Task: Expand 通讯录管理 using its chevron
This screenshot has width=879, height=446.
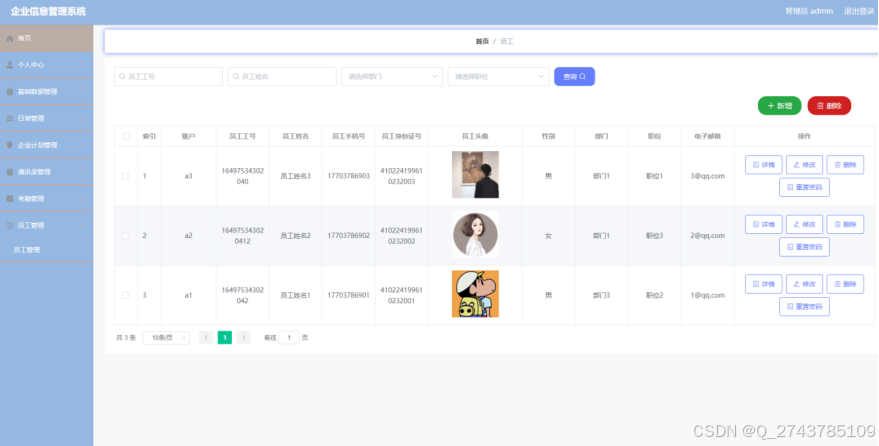Action: point(81,172)
